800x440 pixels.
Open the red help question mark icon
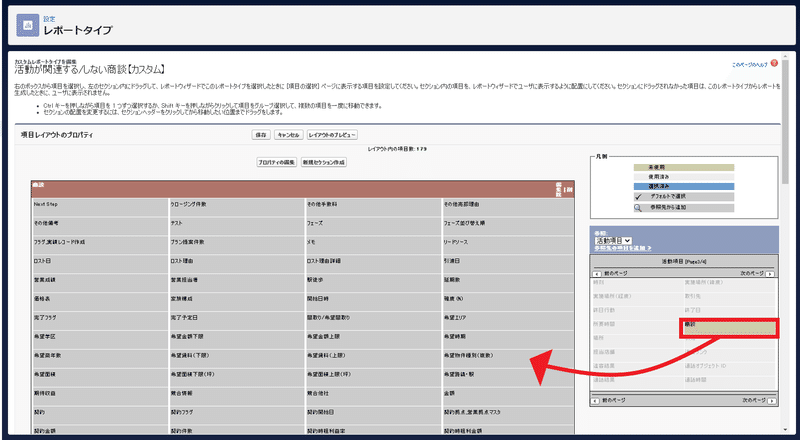[774, 63]
